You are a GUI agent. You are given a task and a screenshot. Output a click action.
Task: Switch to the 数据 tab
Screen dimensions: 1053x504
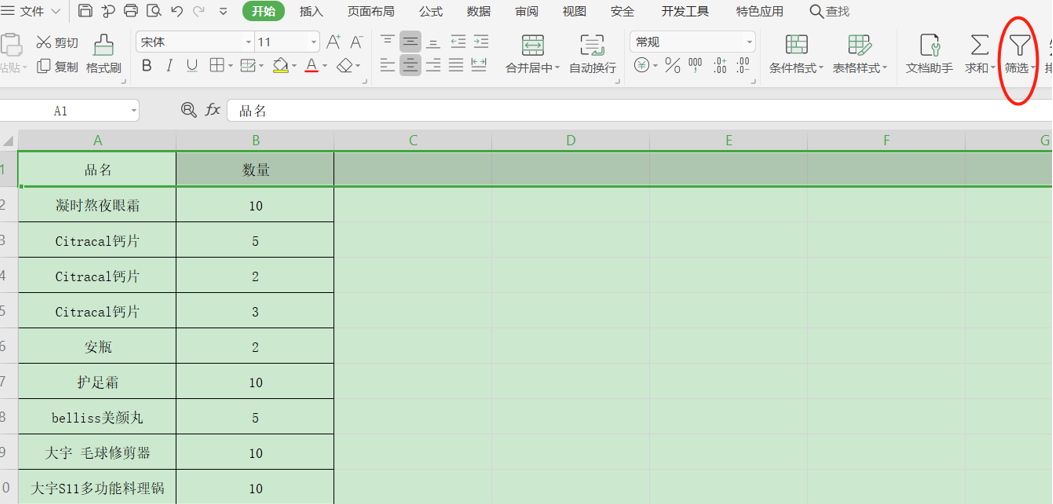pyautogui.click(x=479, y=11)
